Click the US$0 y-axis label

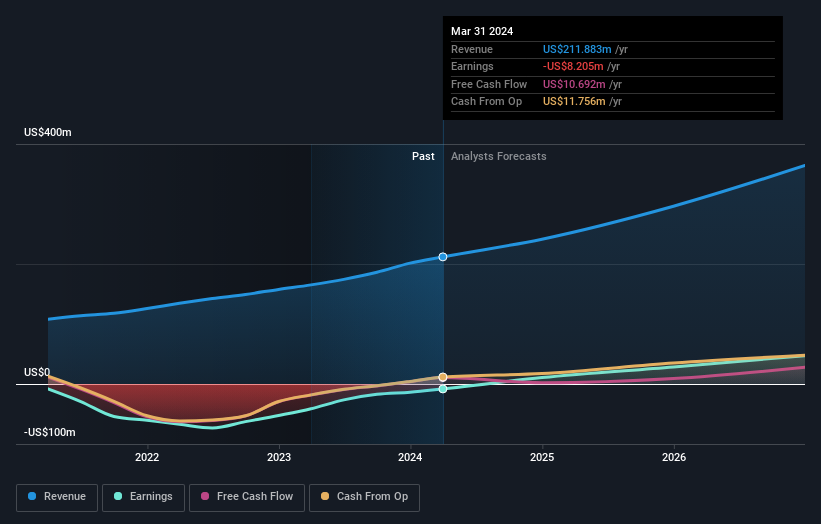(x=37, y=372)
